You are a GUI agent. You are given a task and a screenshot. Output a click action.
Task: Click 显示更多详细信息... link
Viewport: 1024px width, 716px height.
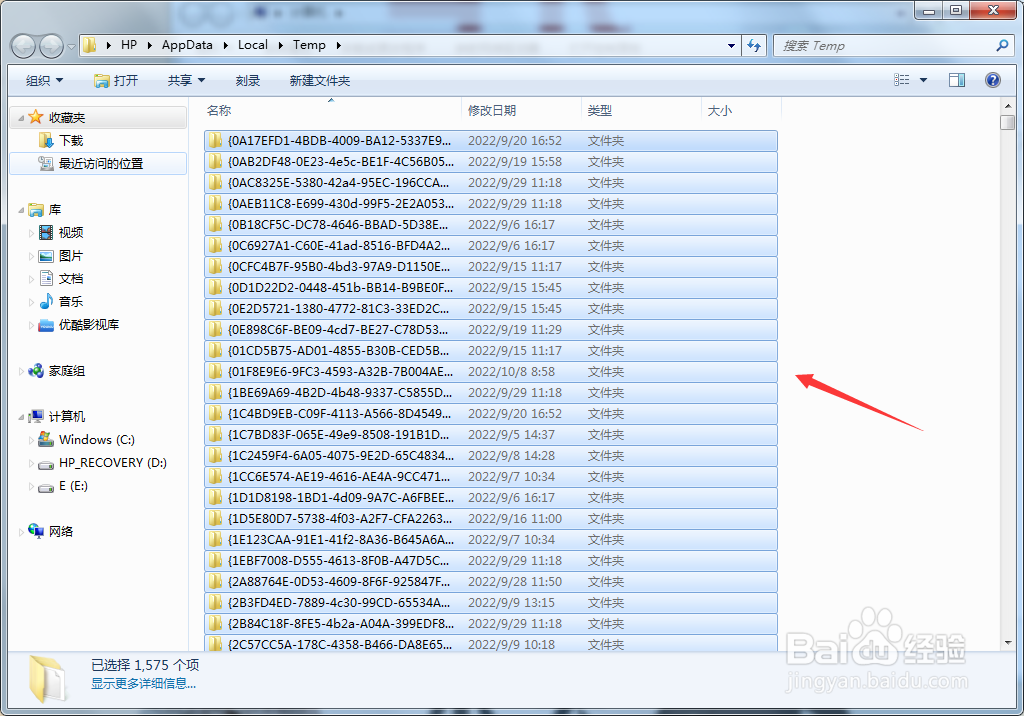coord(143,683)
